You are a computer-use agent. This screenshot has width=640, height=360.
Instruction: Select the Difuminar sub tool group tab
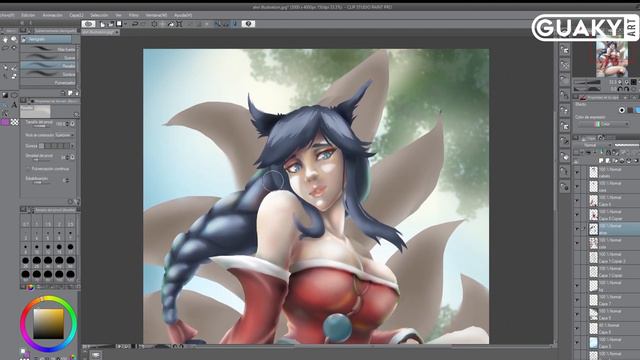(46, 39)
